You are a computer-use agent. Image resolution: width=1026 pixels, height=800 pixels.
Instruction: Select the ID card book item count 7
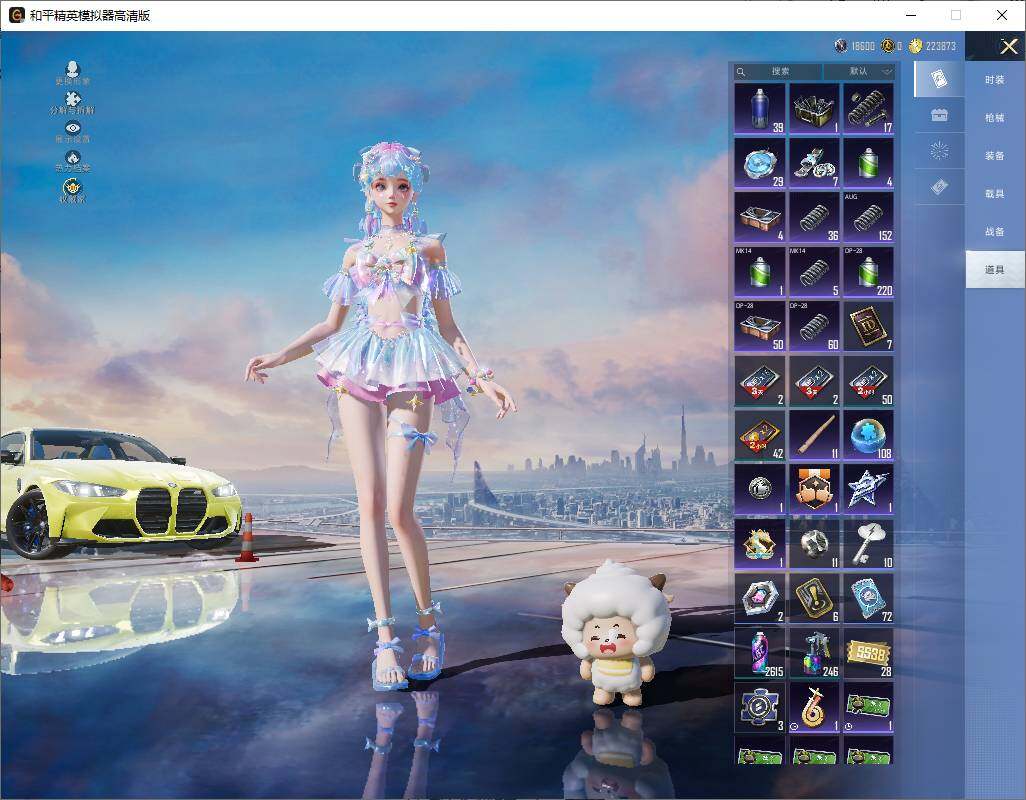[x=868, y=326]
